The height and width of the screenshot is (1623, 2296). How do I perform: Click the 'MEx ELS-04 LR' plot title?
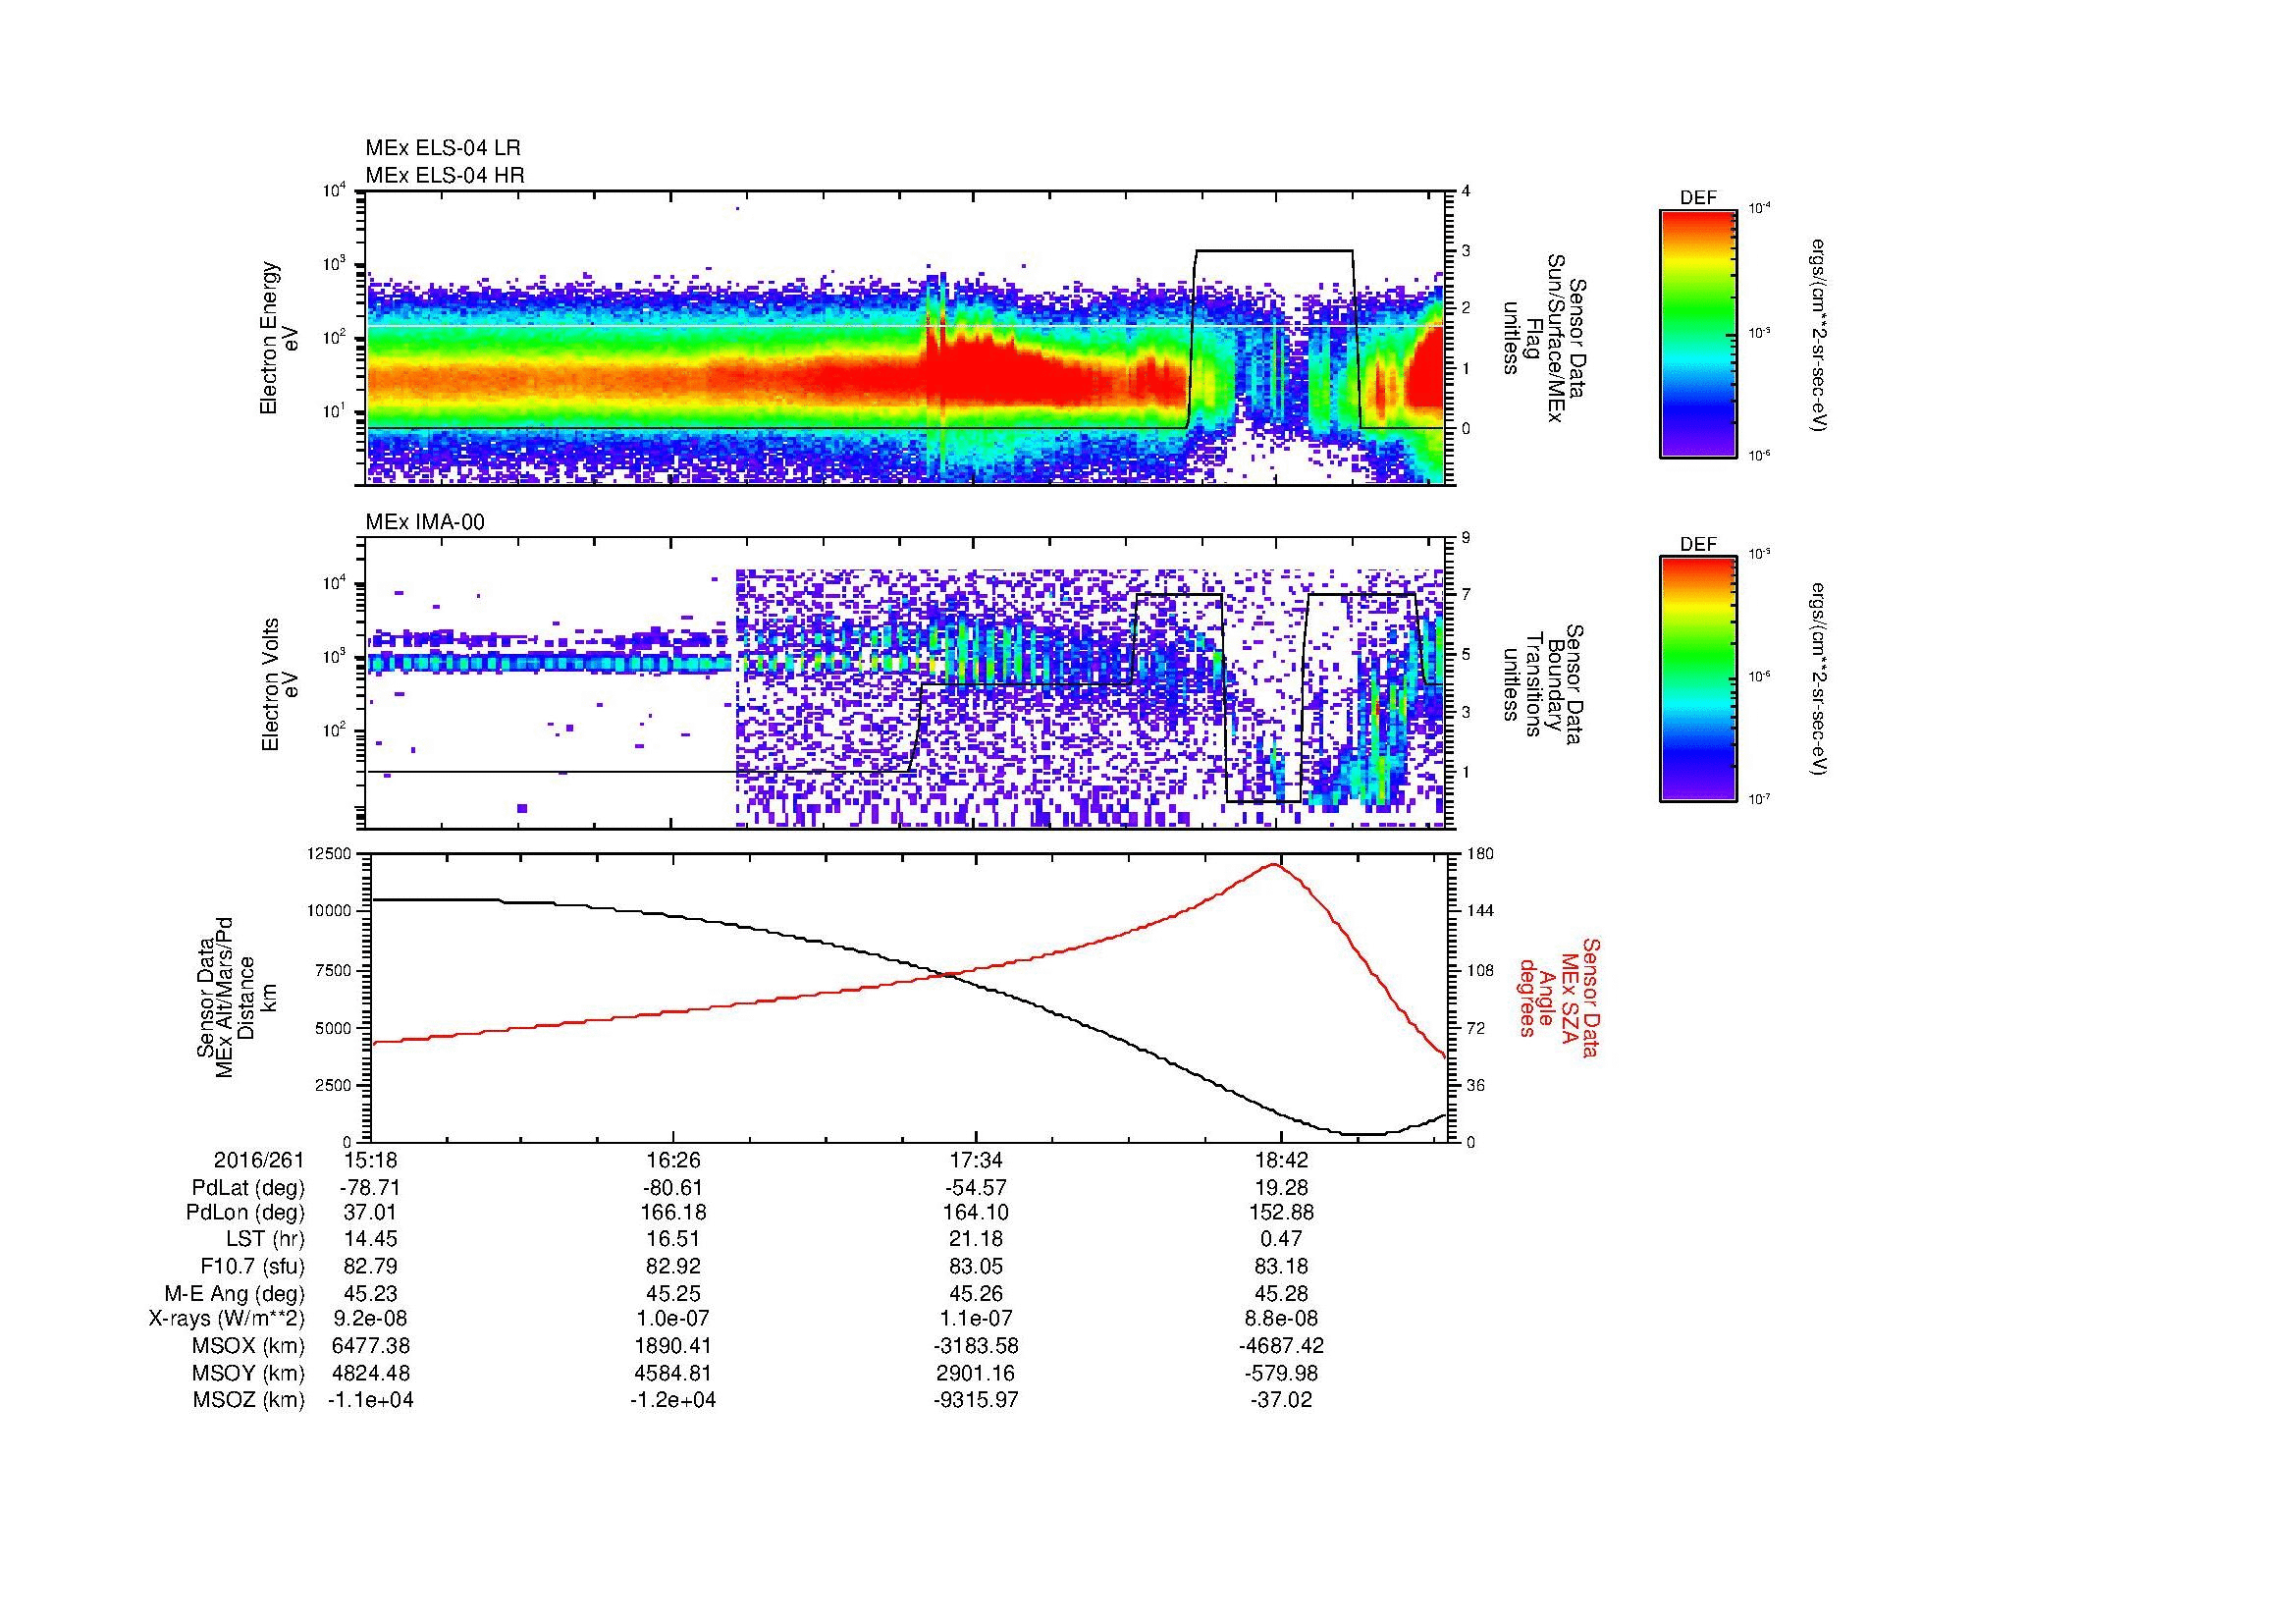click(x=443, y=148)
